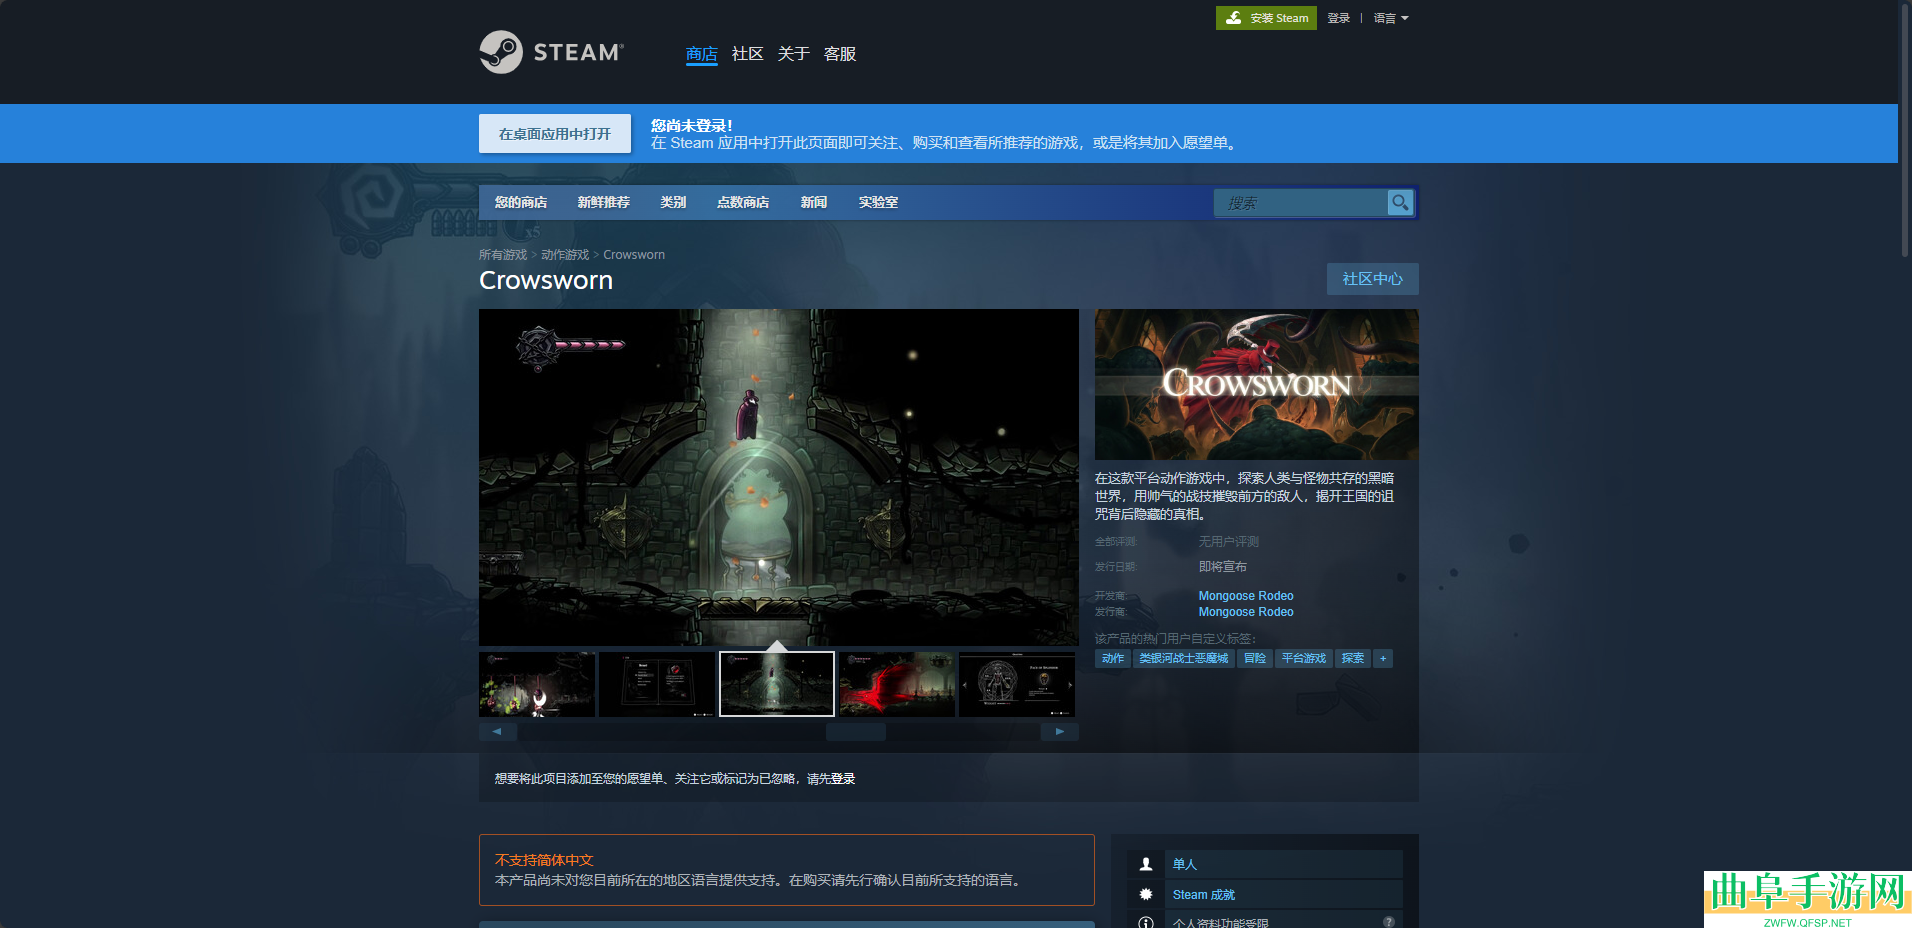1912x928 pixels.
Task: Click the plus button to add tag
Action: click(1383, 659)
